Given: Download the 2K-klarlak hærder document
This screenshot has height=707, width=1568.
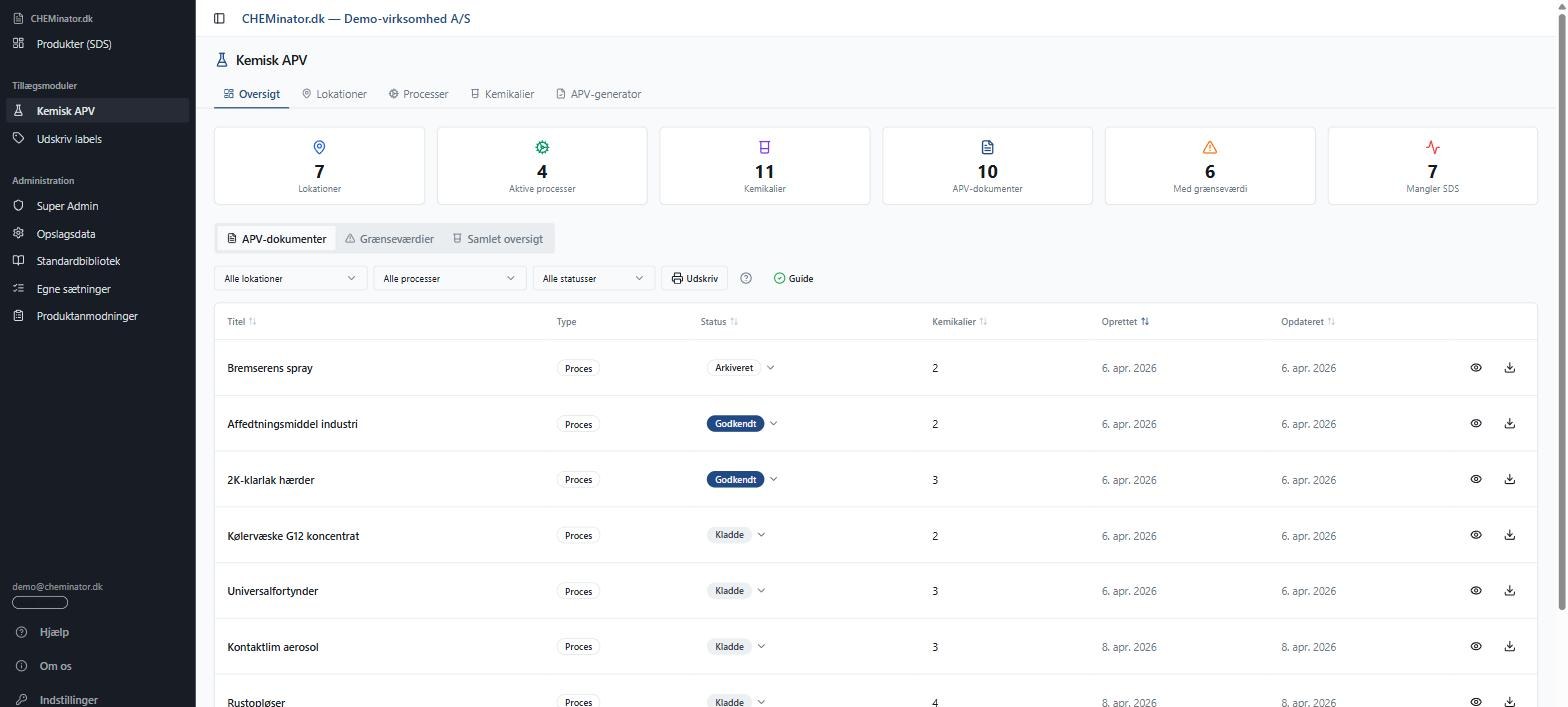Looking at the screenshot, I should click(x=1510, y=480).
